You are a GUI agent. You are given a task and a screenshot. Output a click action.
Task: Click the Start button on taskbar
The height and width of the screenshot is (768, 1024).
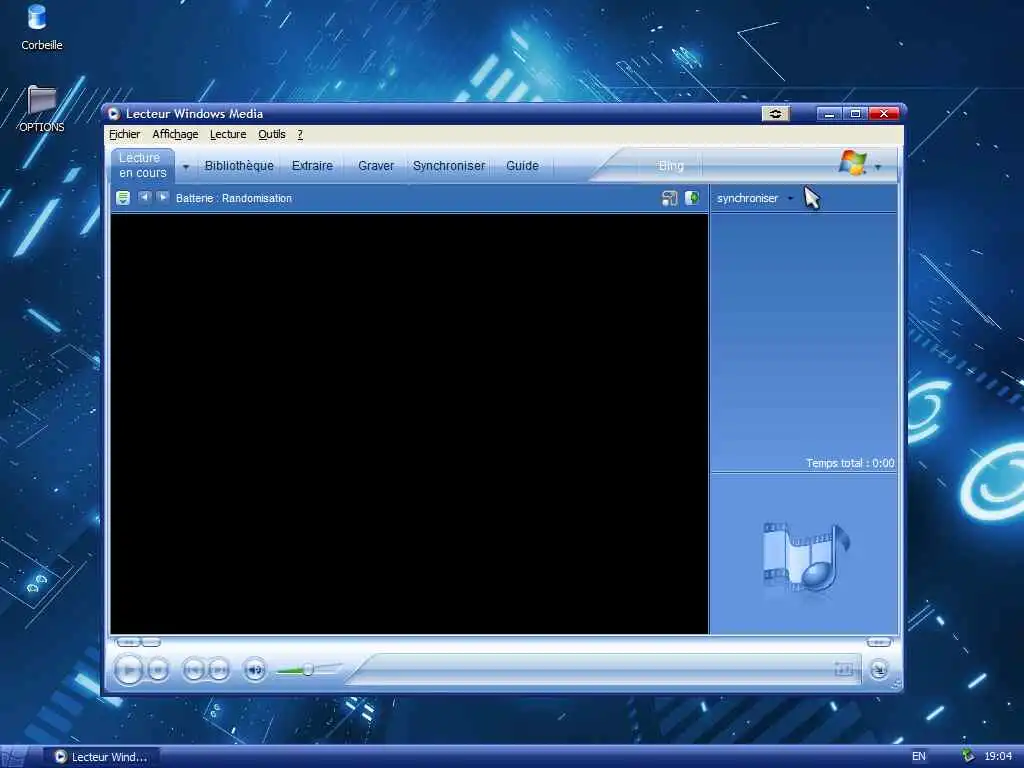pyautogui.click(x=13, y=756)
